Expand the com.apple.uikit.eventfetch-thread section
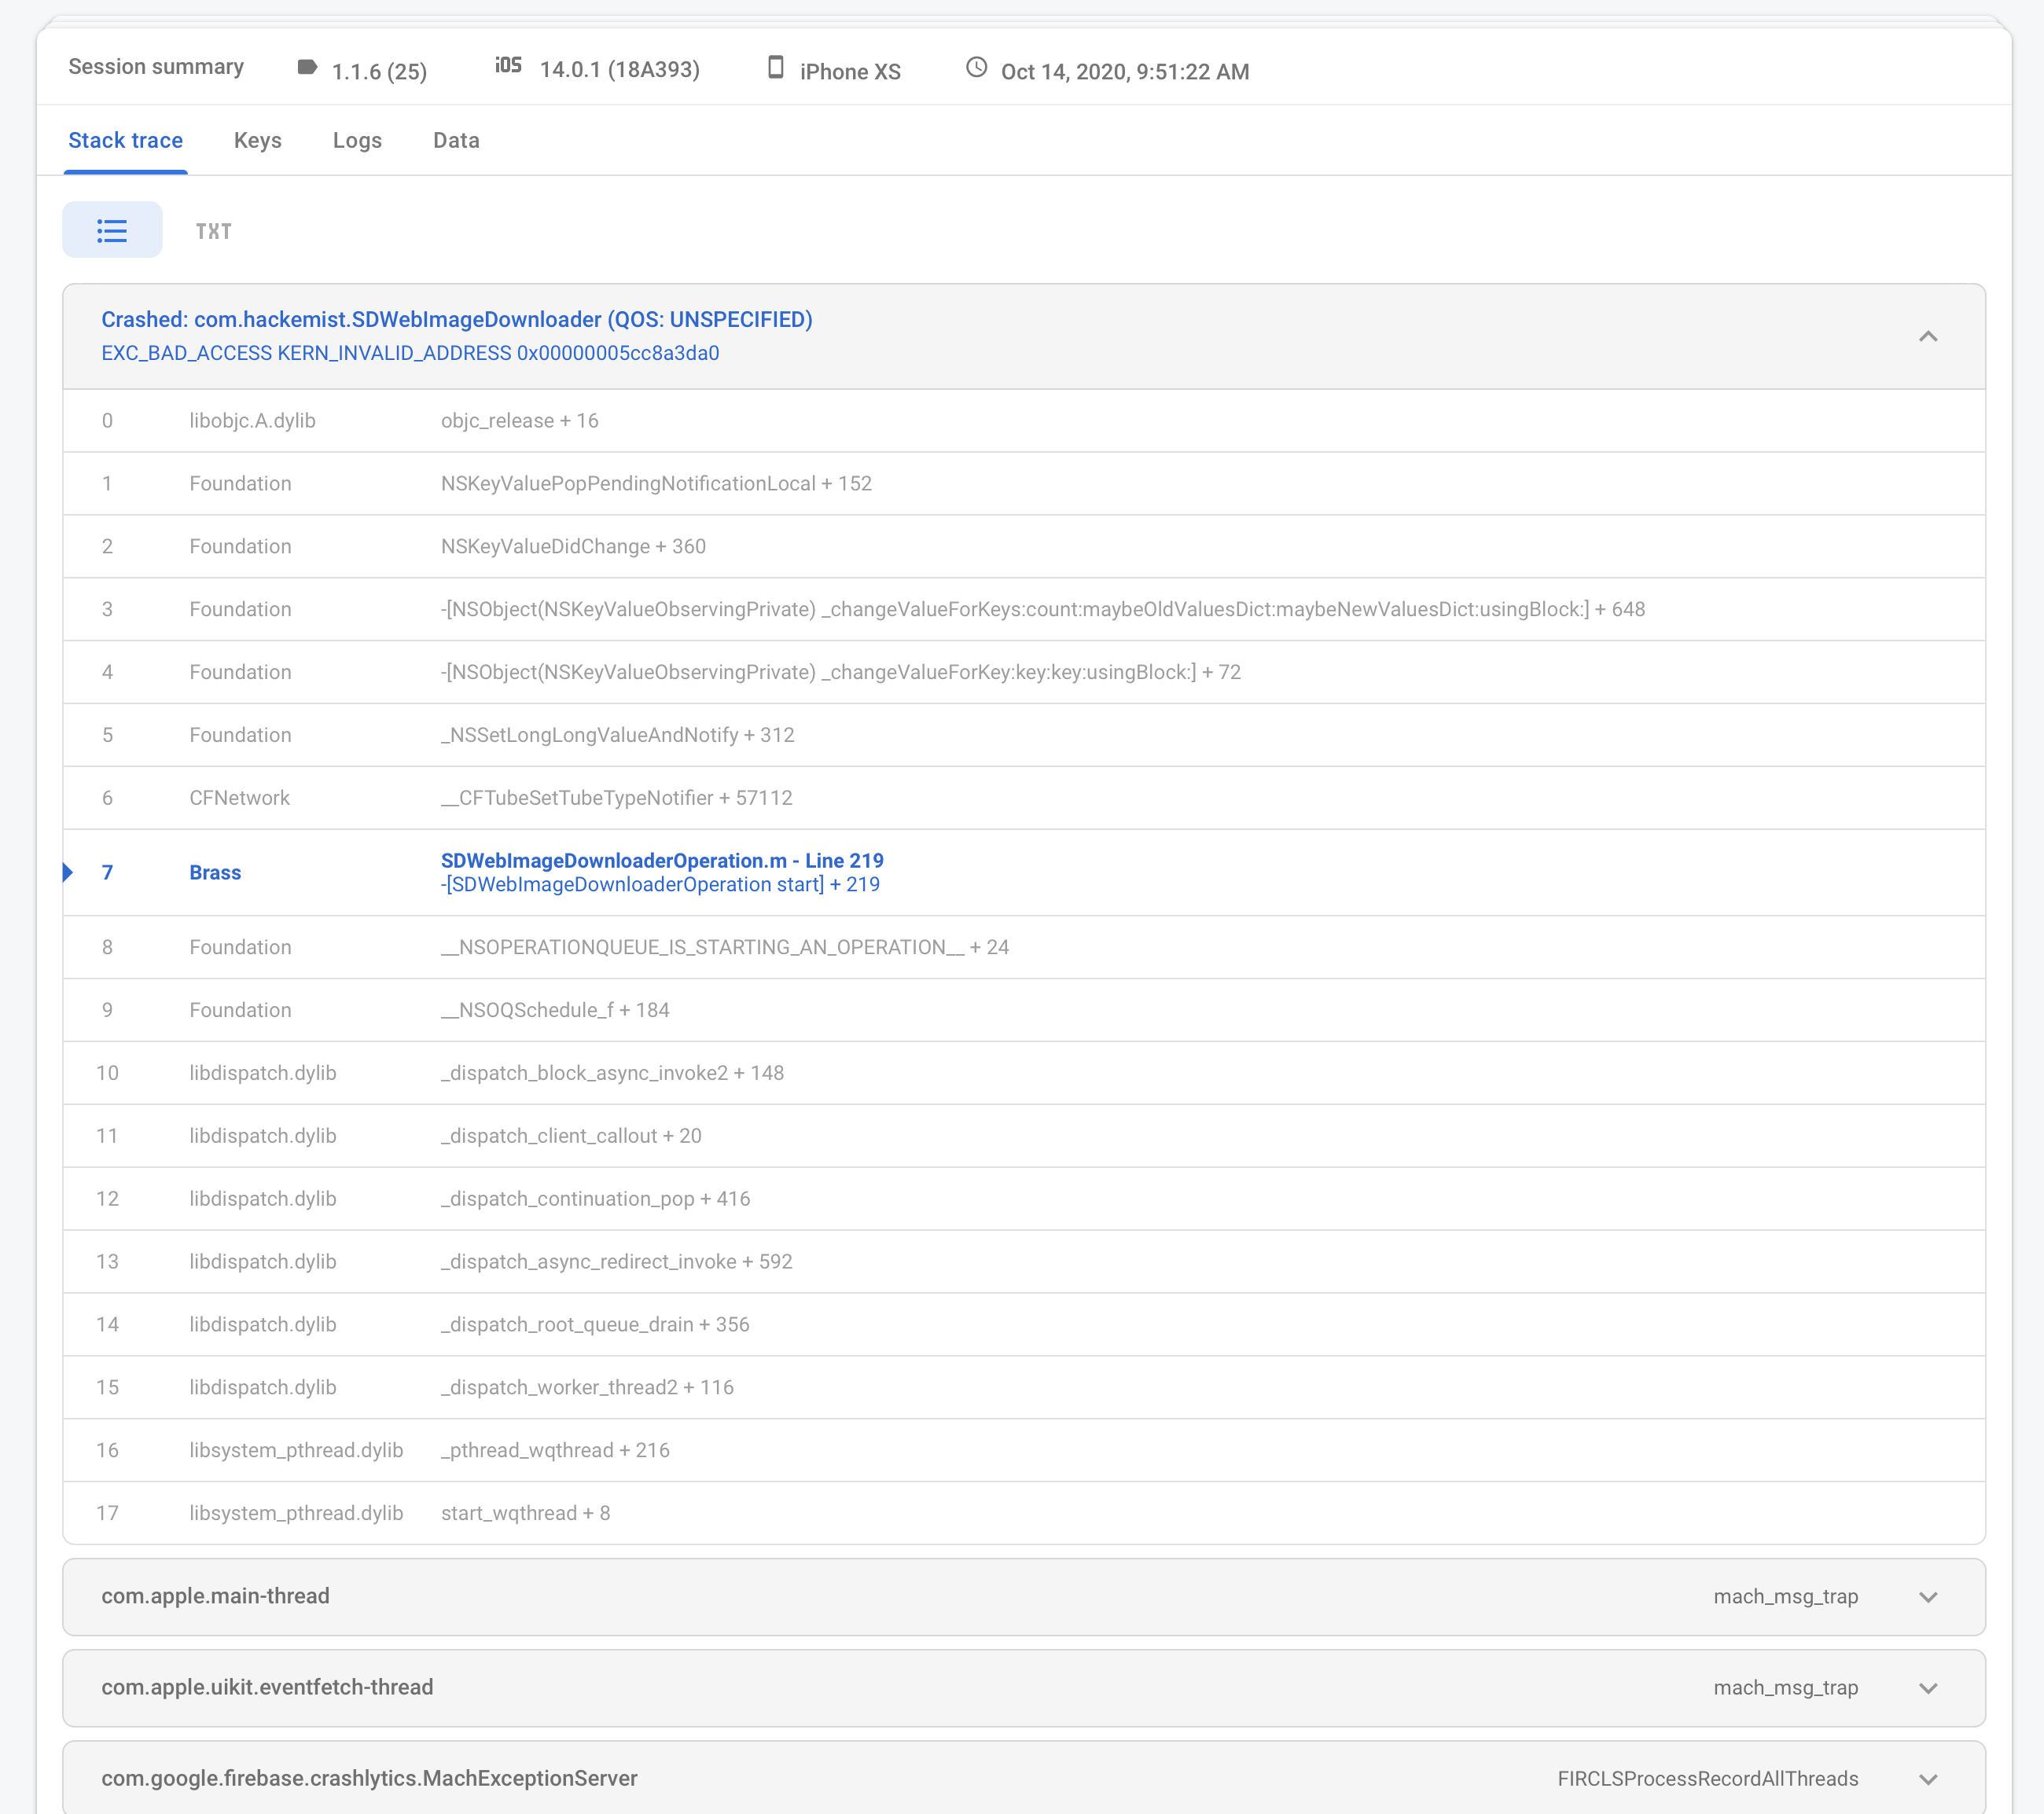This screenshot has height=1814, width=2044. click(x=1928, y=1687)
